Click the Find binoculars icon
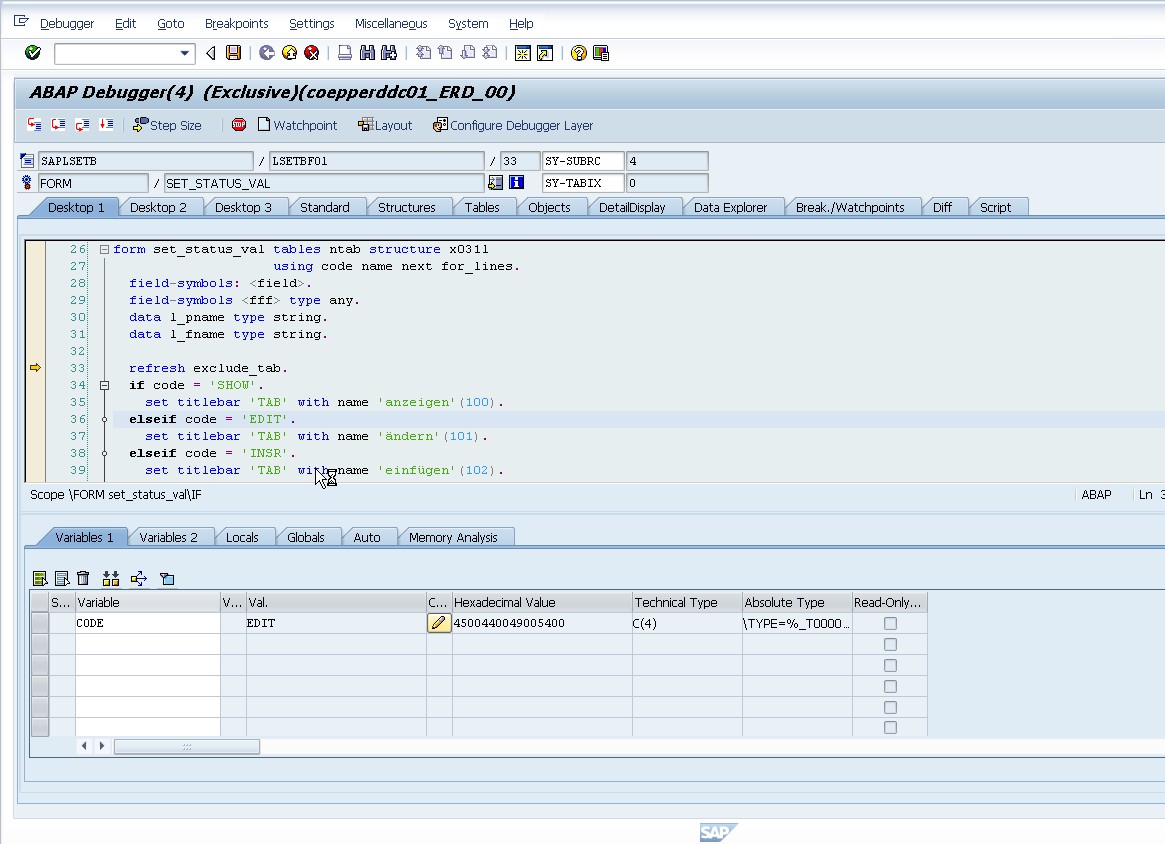Screen dimensions: 1165x844 [x=367, y=53]
